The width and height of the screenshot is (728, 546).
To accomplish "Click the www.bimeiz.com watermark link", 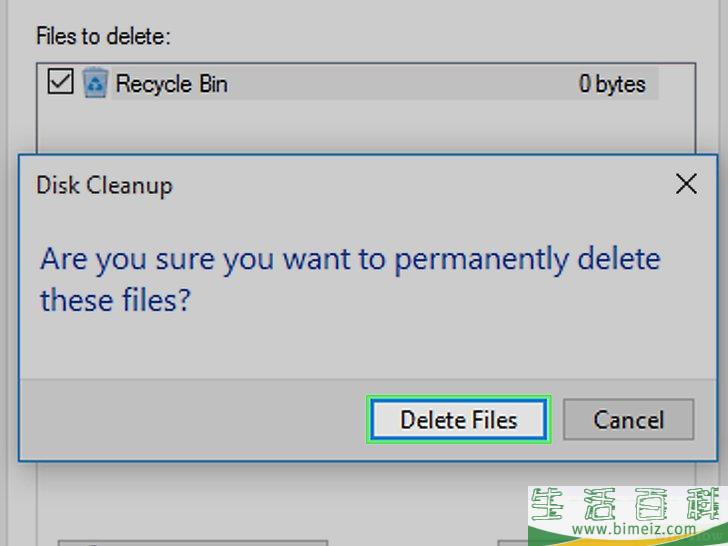I will coord(633,528).
